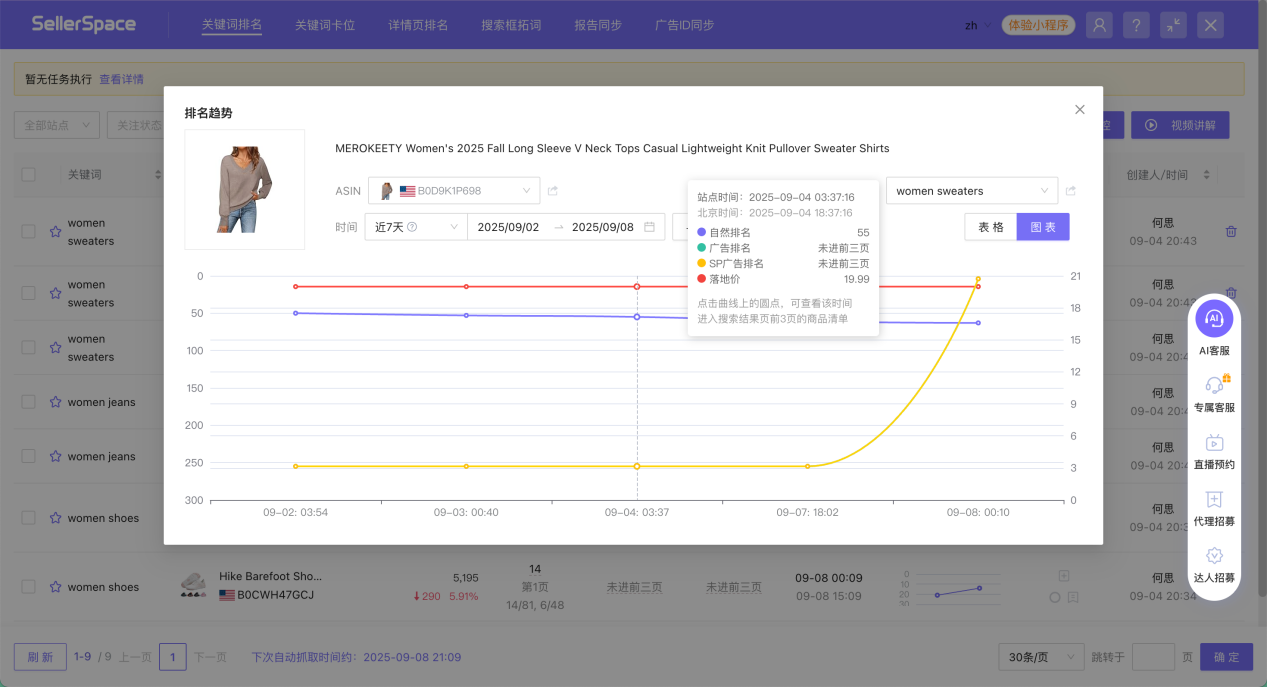The height and width of the screenshot is (687, 1267).
Task: Open 达人招募 icon in sidebar
Action: 1214,556
